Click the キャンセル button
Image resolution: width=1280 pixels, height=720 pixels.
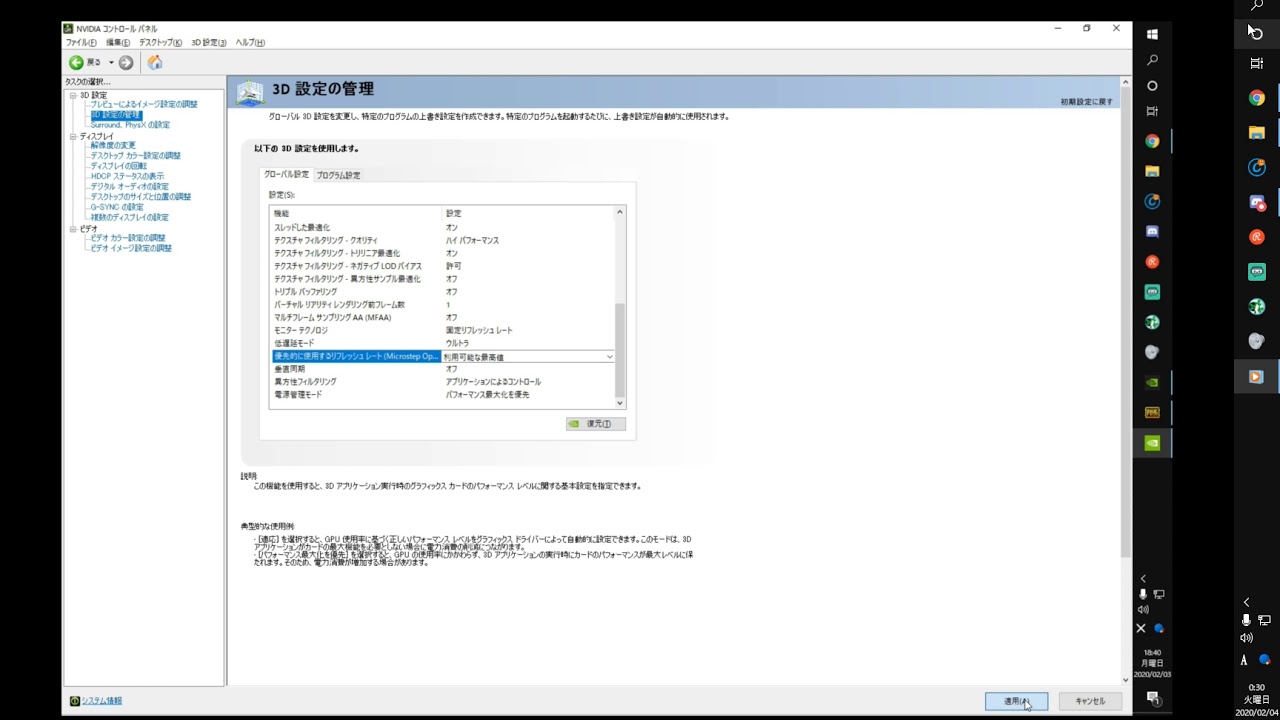(1090, 701)
